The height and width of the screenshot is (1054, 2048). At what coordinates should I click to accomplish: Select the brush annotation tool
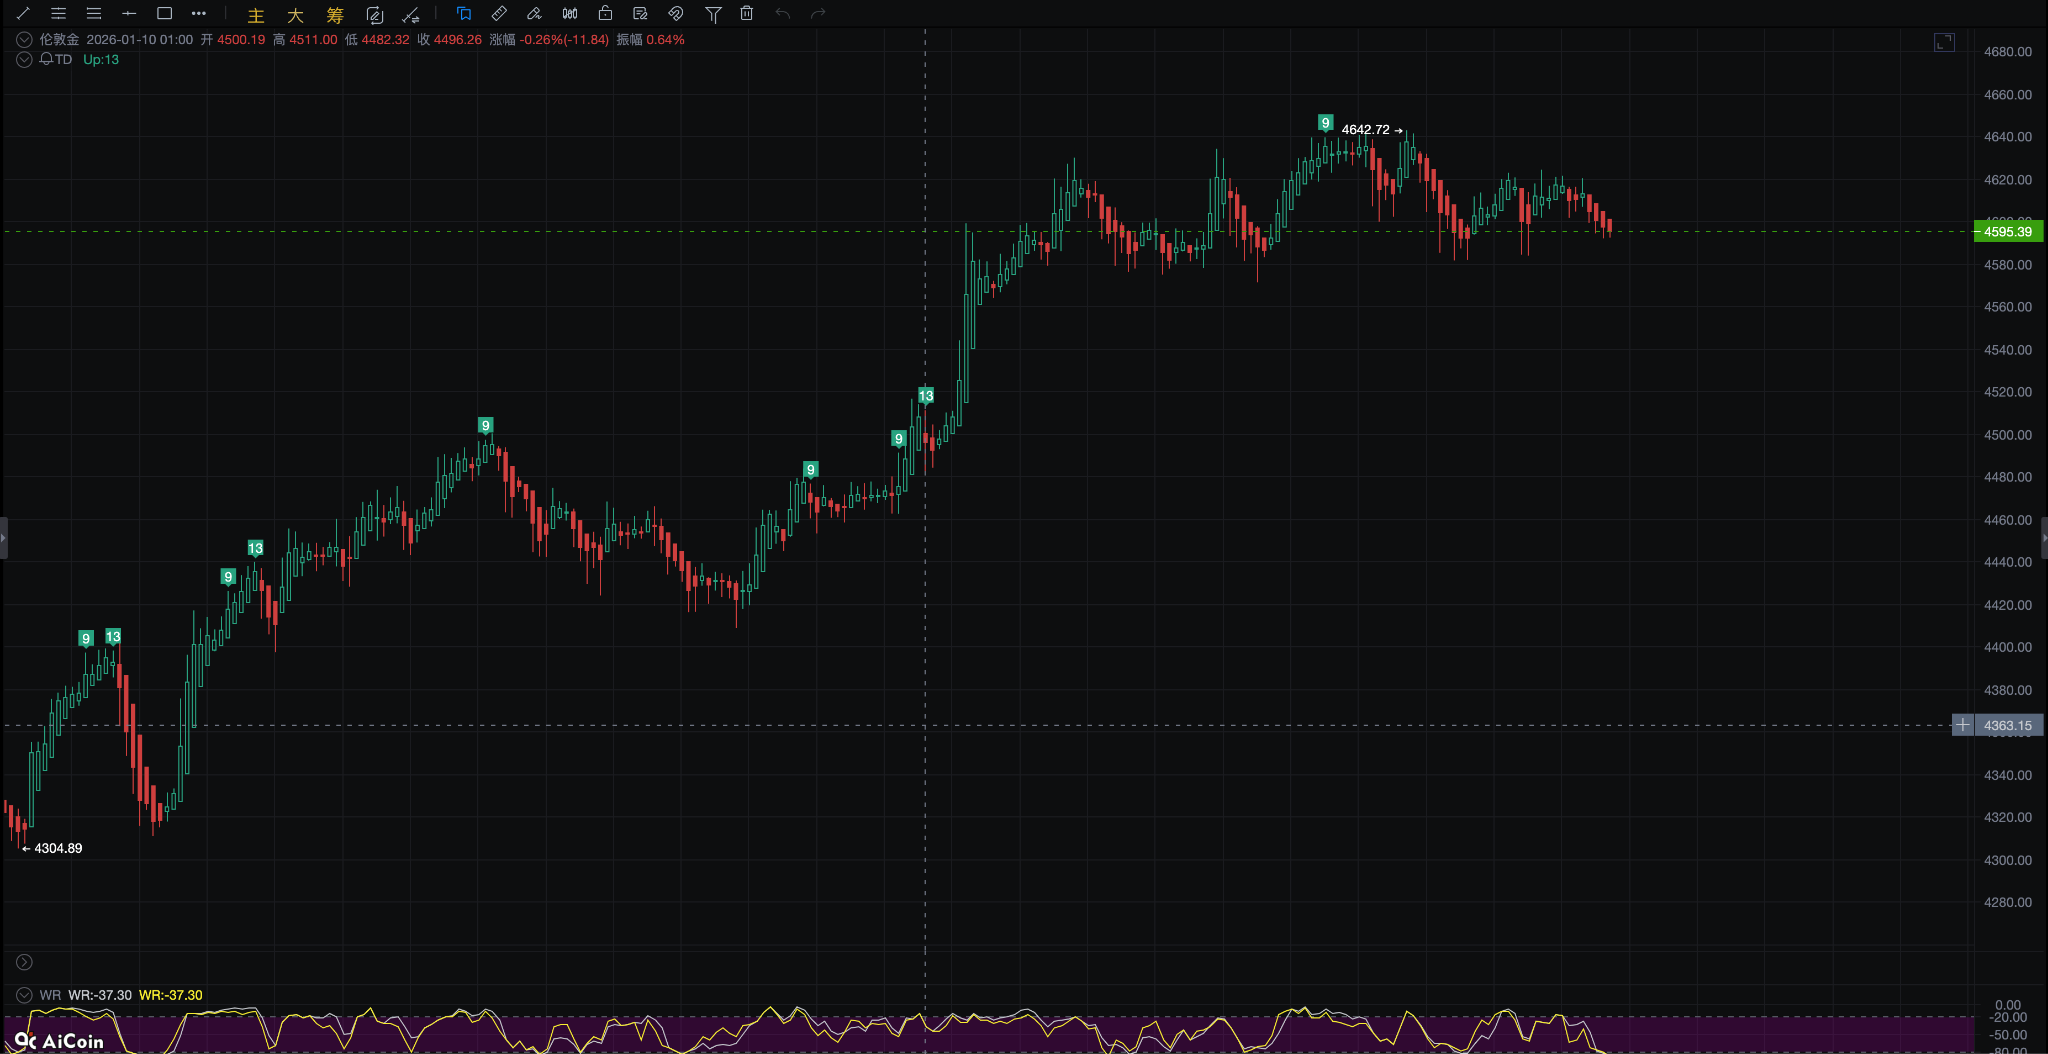tap(533, 14)
